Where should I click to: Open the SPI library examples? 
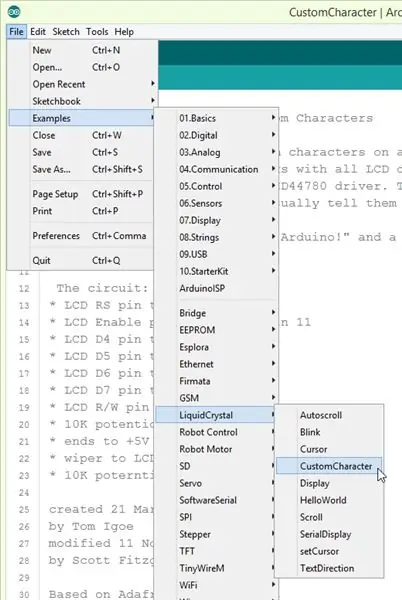tap(216, 517)
